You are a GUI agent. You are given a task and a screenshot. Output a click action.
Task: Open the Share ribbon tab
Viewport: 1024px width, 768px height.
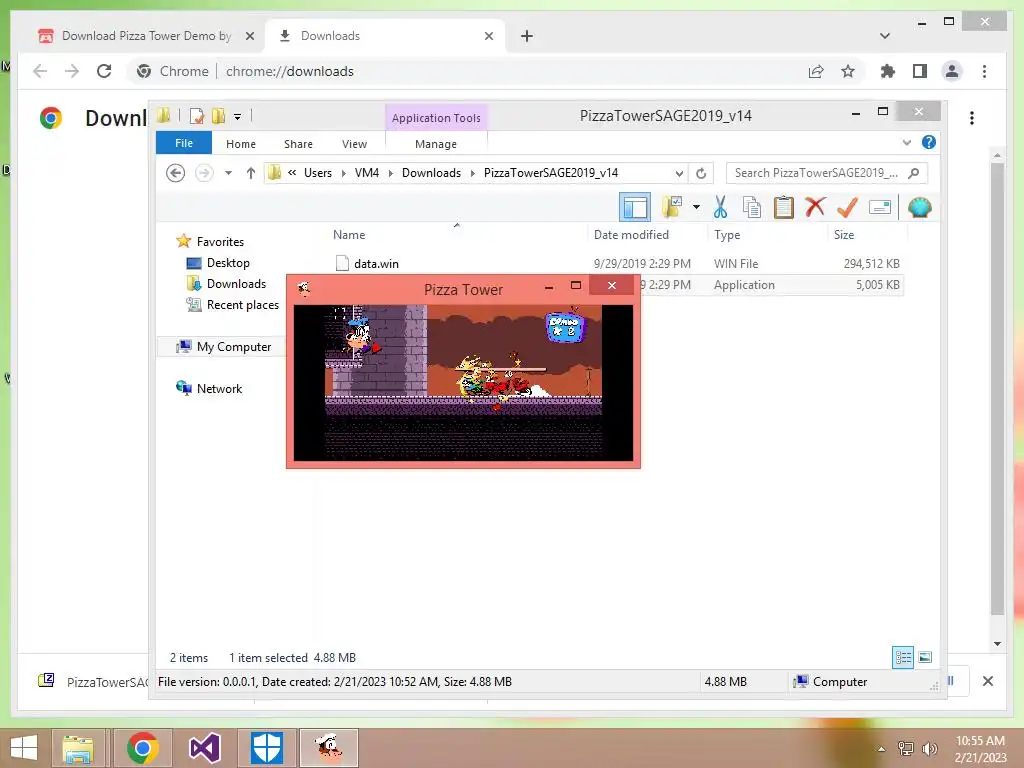click(x=298, y=144)
